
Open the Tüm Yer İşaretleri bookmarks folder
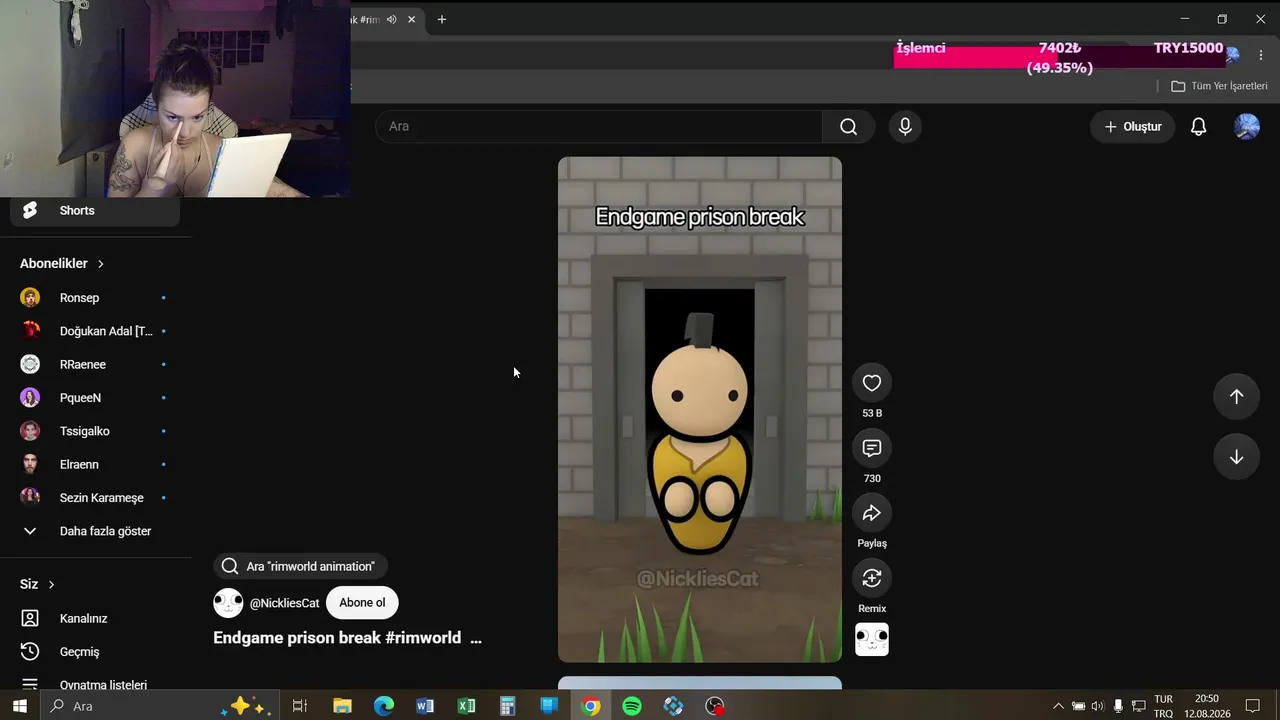pyautogui.click(x=1219, y=86)
